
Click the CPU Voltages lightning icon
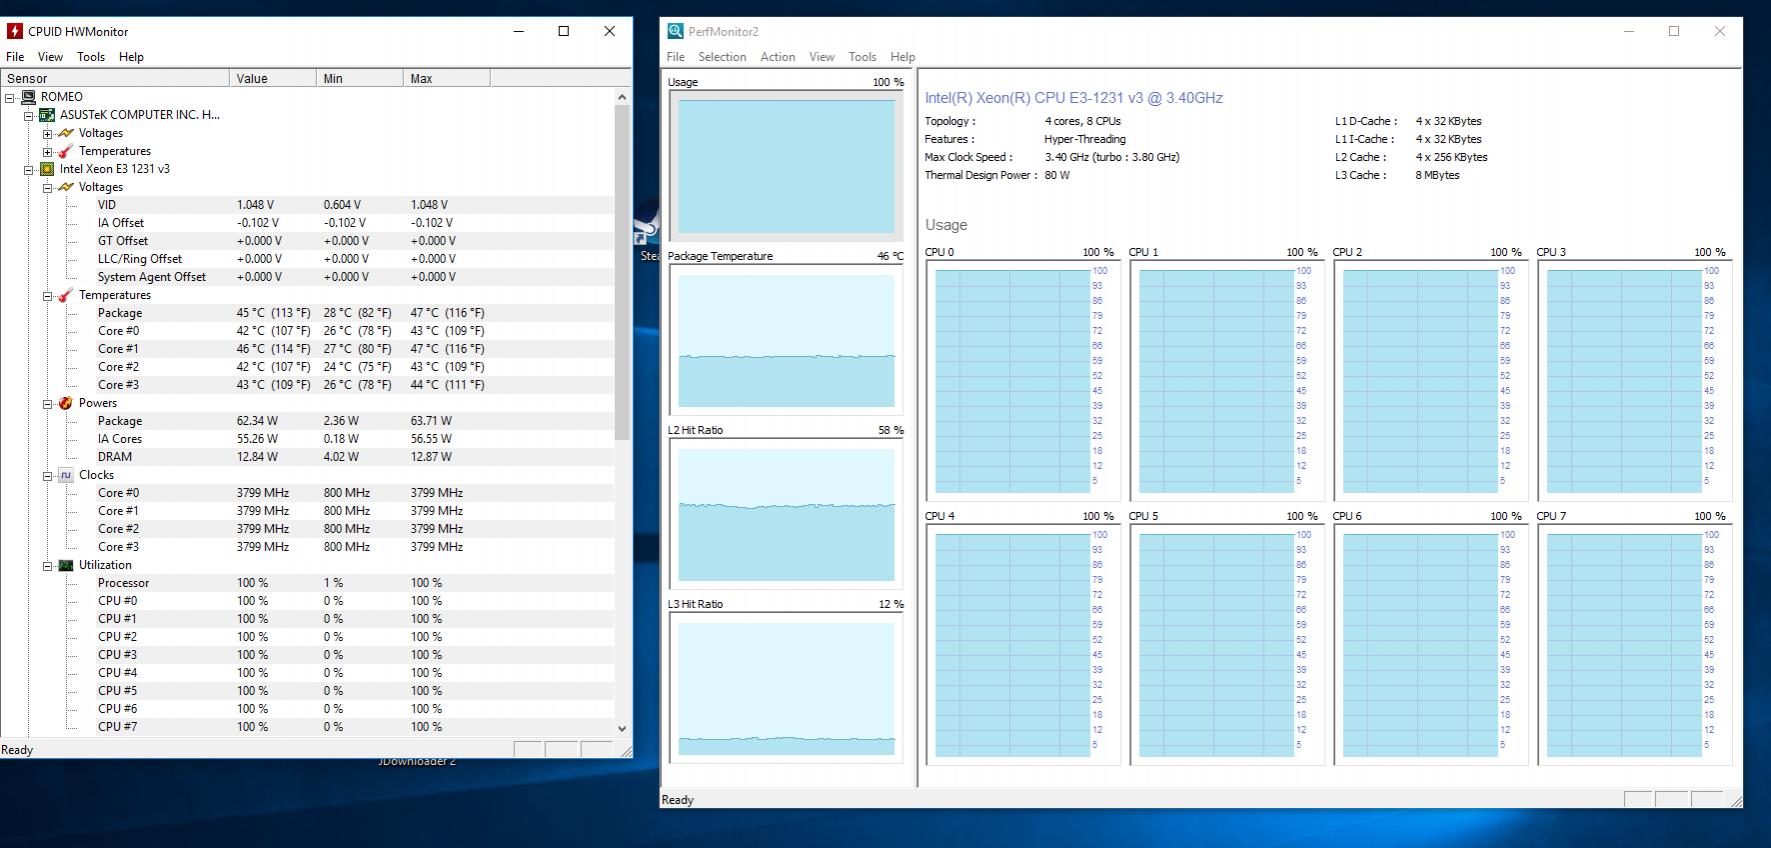pos(66,187)
